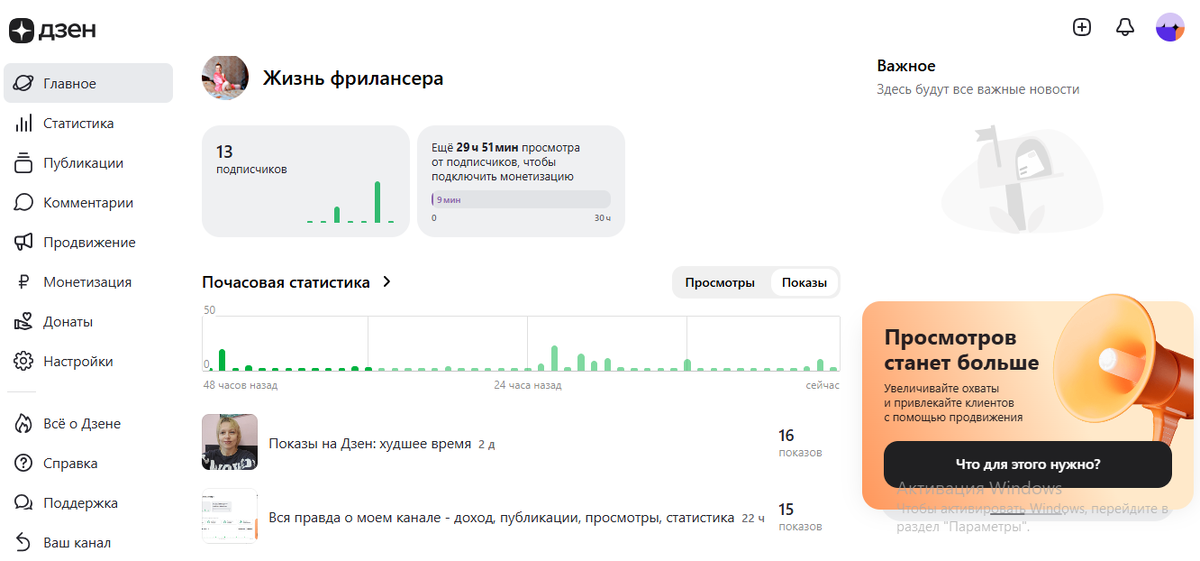Image resolution: width=1200 pixels, height=561 pixels.
Task: Click the speech bubble icon beside Комментарии
Action: click(23, 203)
